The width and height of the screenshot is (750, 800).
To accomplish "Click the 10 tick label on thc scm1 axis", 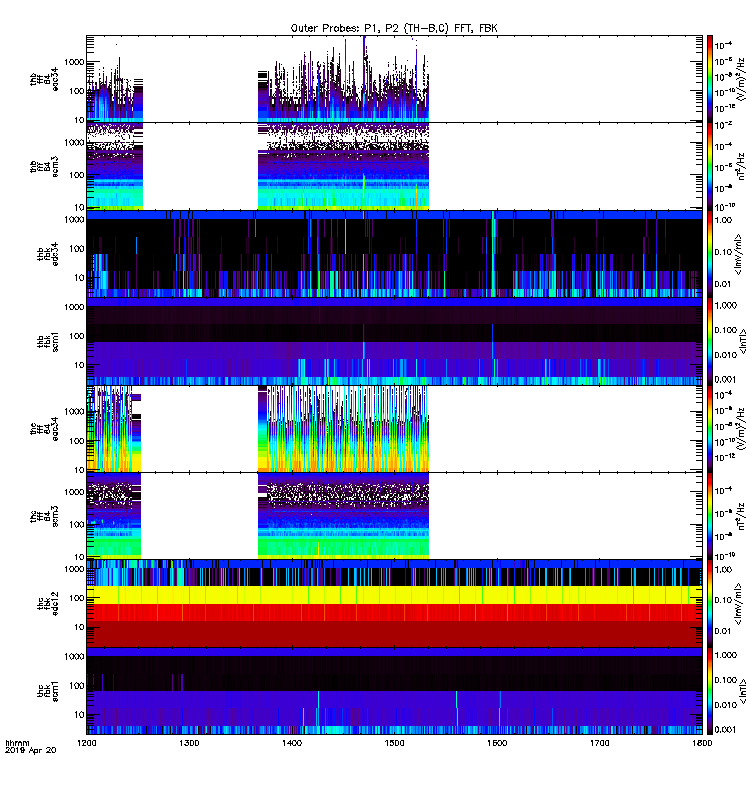I will coord(79,715).
